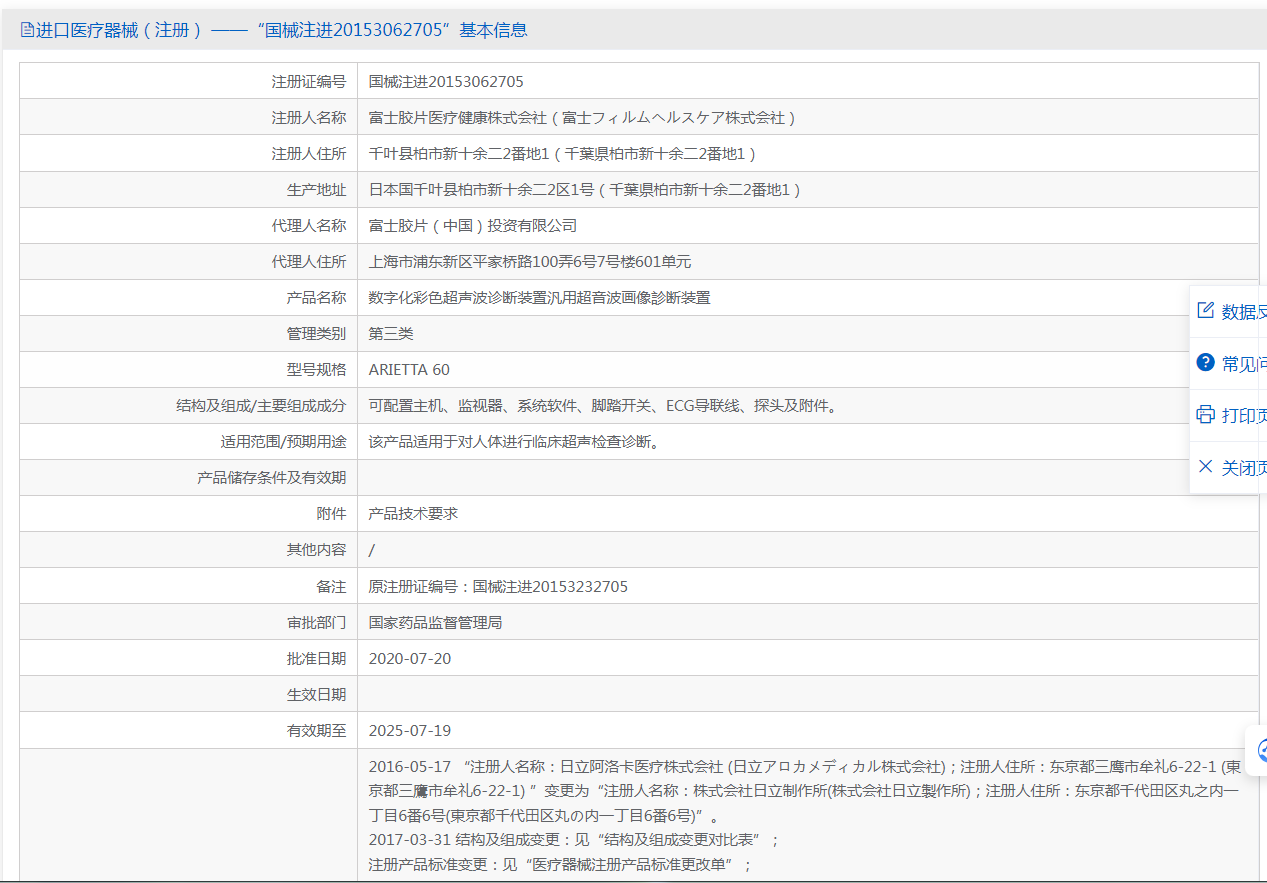Image resolution: width=1267 pixels, height=883 pixels.
Task: Select the 生产地址 value 日本国千叶县柏市
Action: pos(585,190)
